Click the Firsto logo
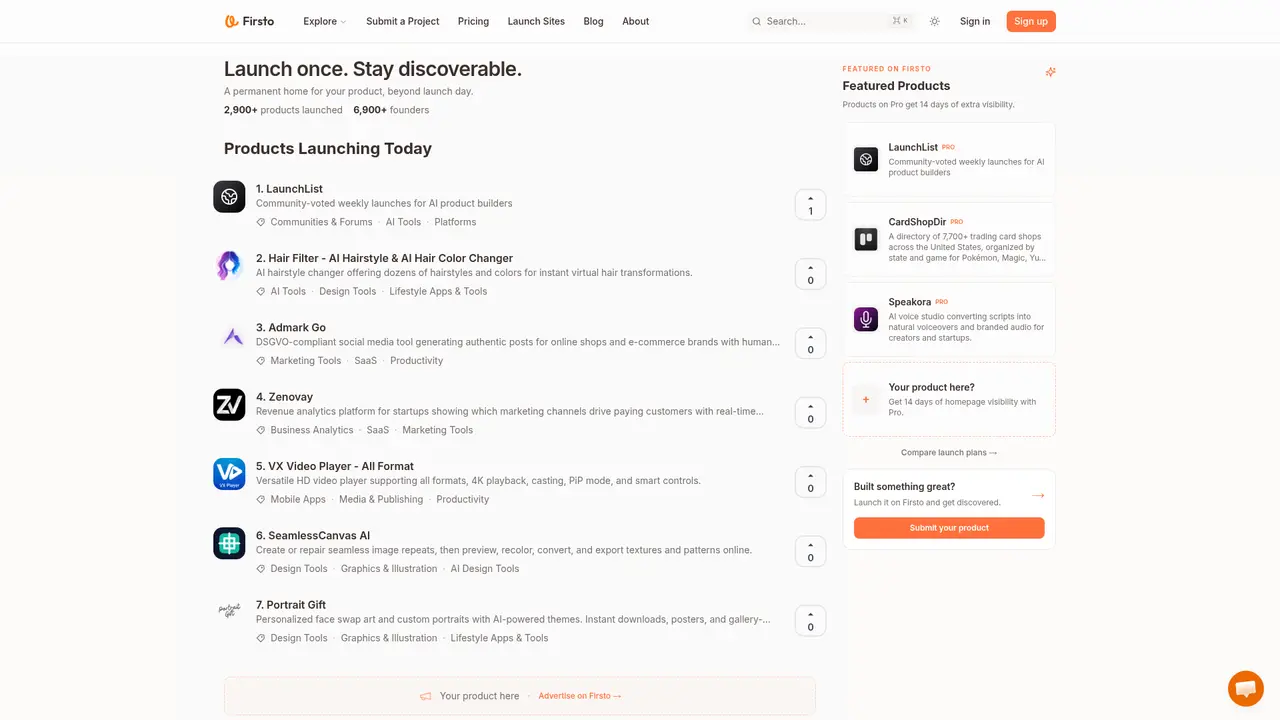1280x720 pixels. [x=249, y=21]
